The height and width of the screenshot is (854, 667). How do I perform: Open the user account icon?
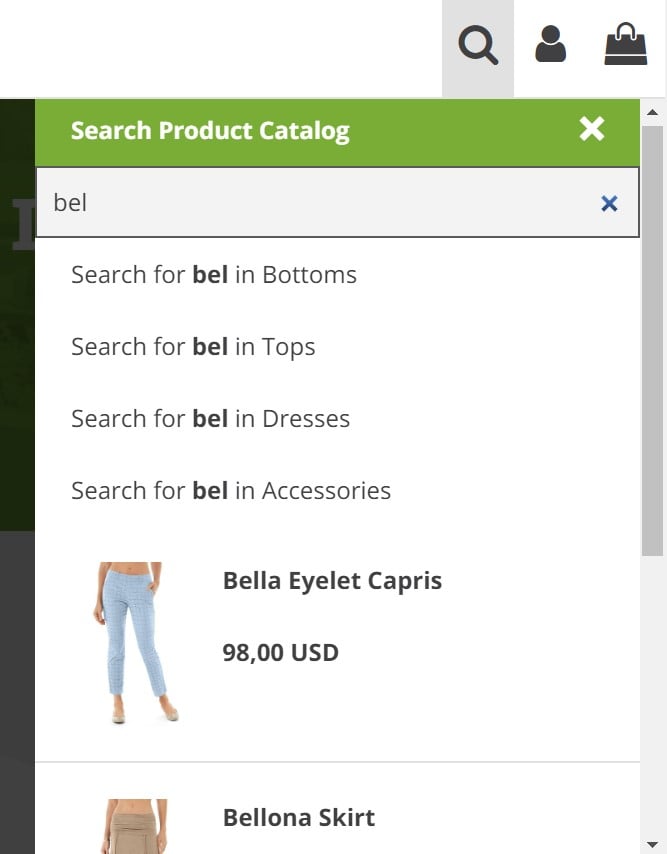550,44
